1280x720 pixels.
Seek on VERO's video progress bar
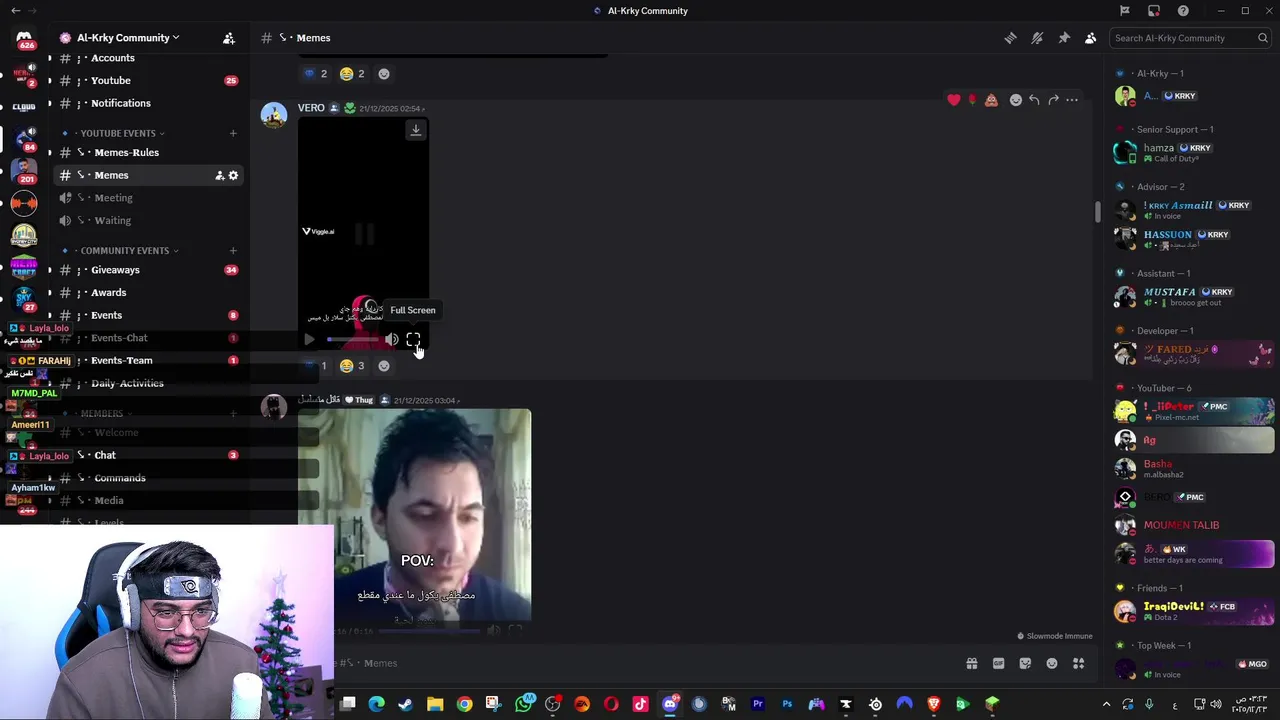pos(353,340)
